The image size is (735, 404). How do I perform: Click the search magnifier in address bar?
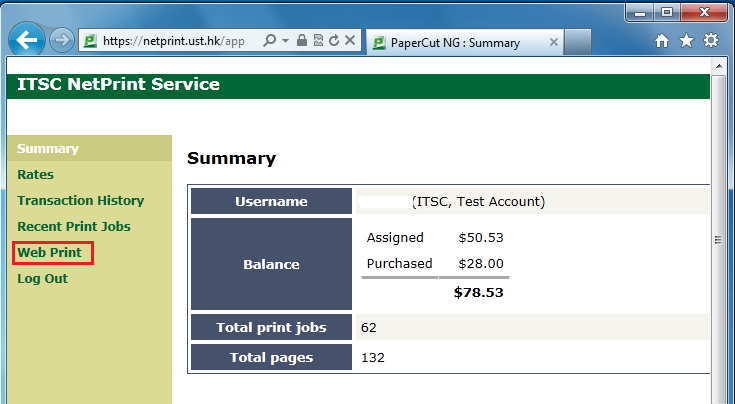tap(269, 41)
